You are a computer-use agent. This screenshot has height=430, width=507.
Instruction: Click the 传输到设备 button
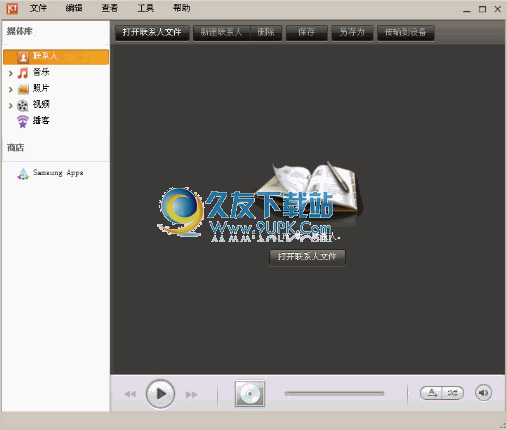click(x=406, y=32)
